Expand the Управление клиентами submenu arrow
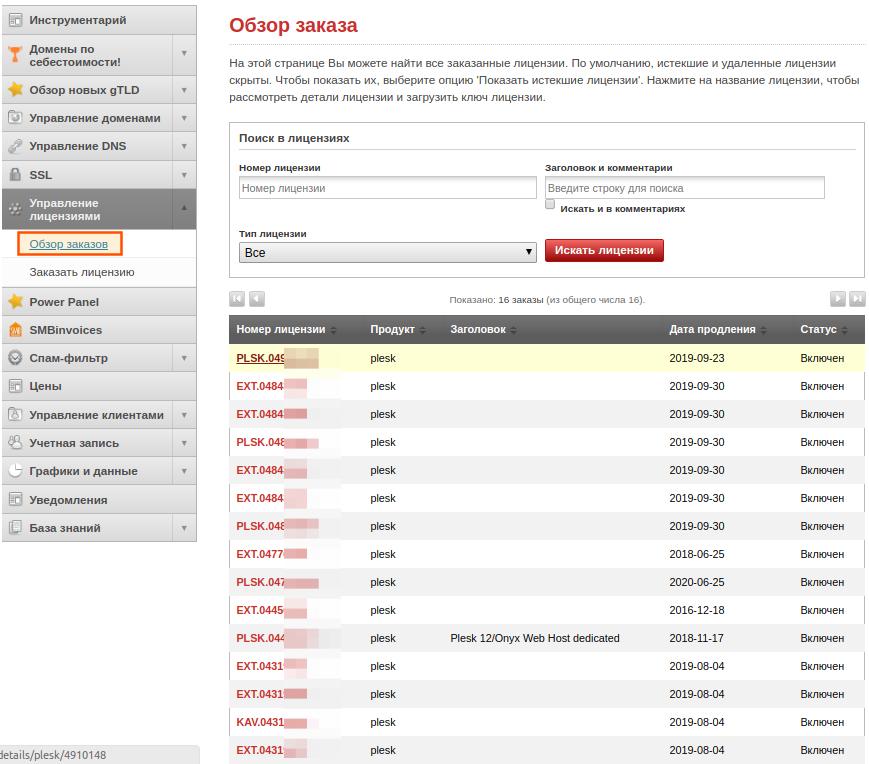 click(184, 415)
